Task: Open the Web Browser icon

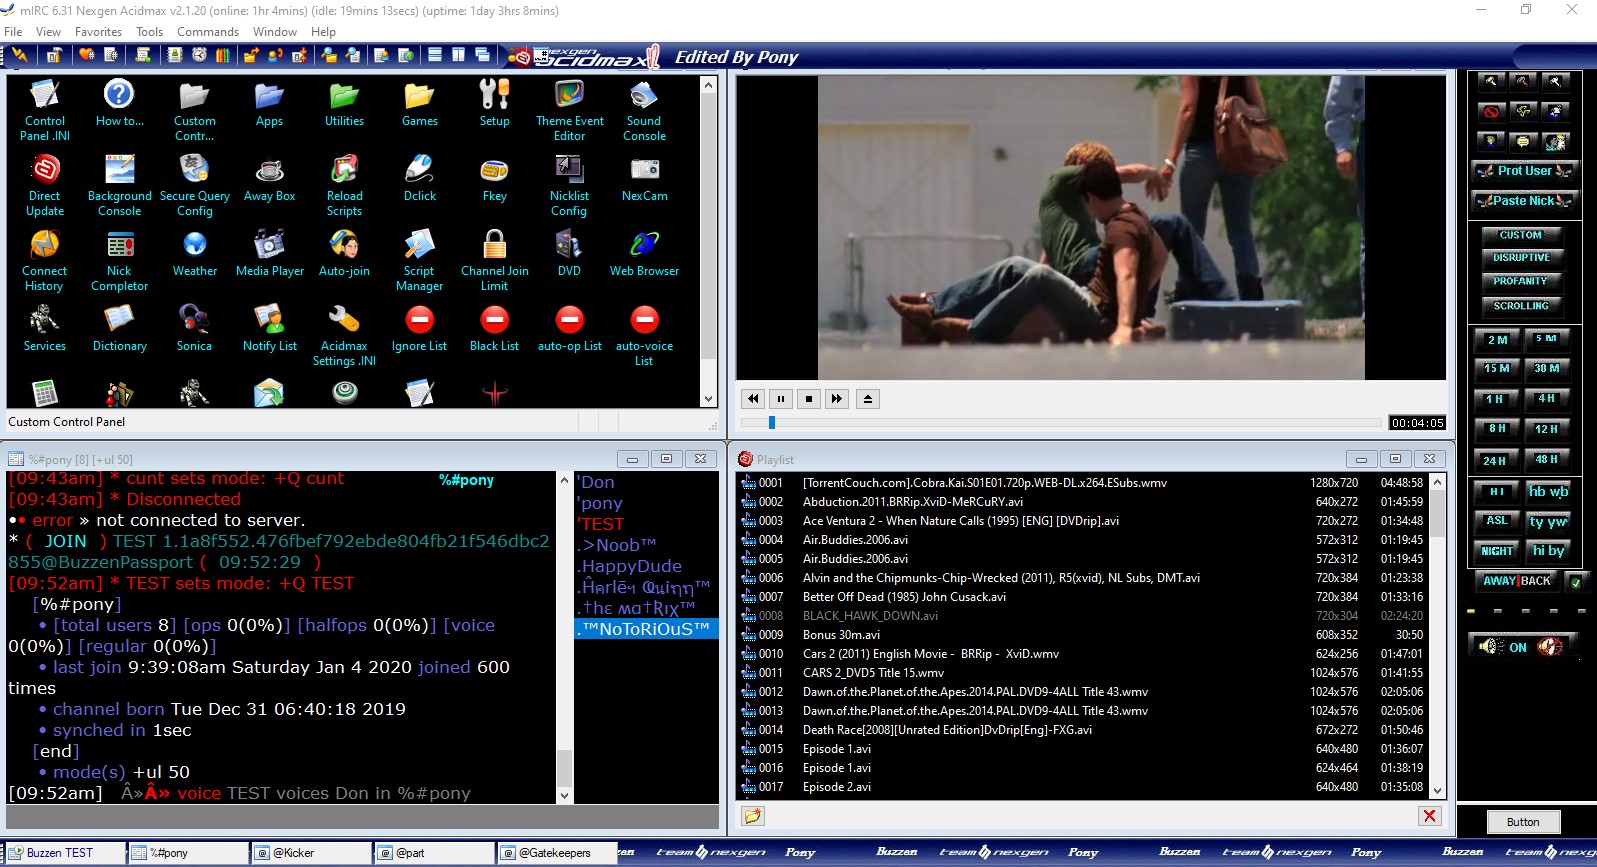Action: click(x=644, y=253)
